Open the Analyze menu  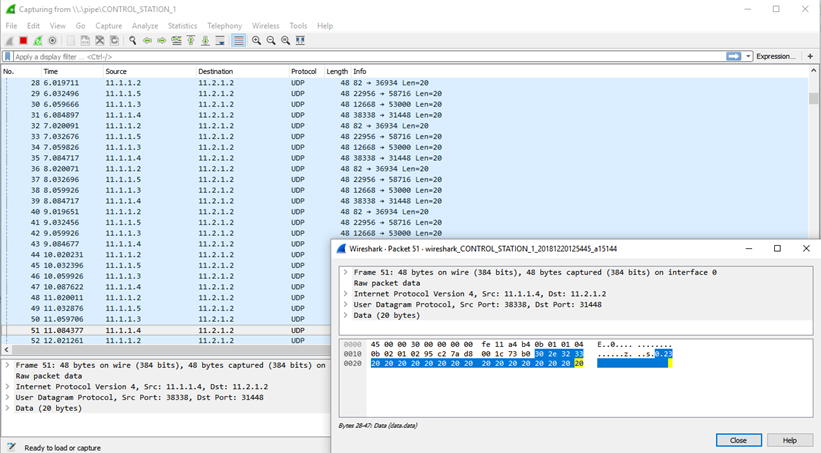145,26
